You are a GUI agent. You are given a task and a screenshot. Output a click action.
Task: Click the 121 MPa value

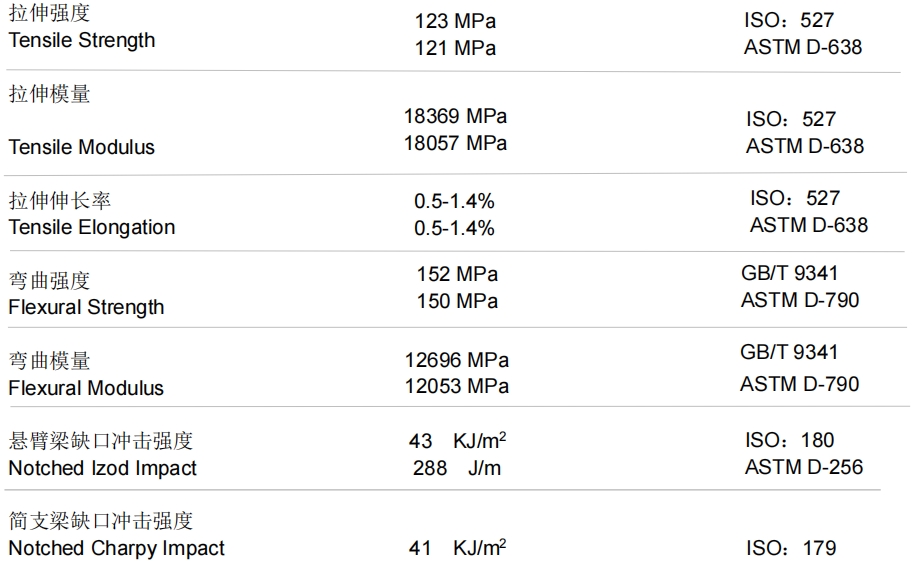tap(455, 48)
